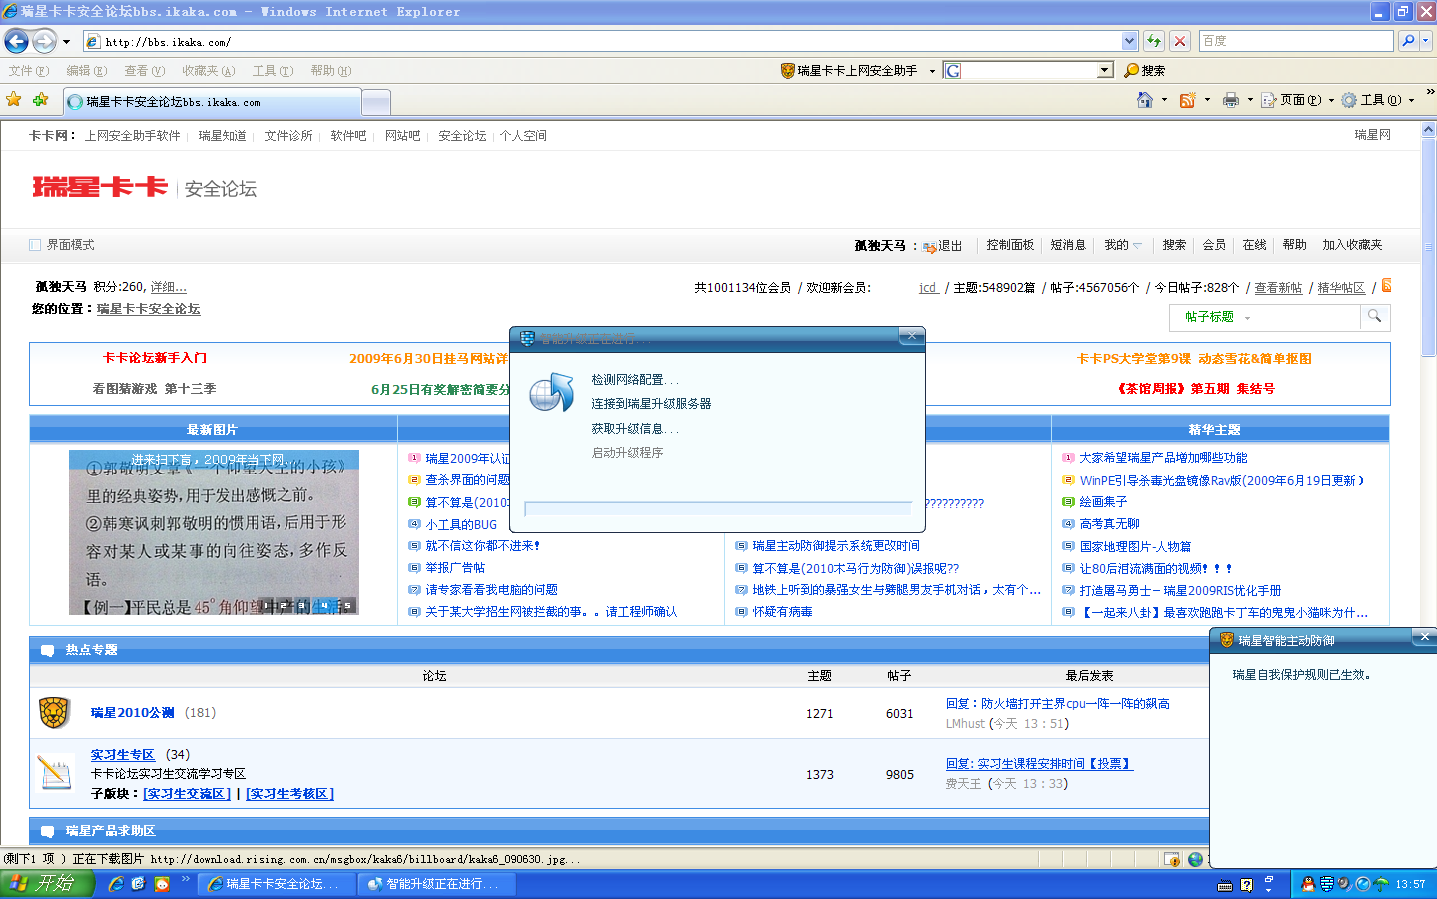Expand the 工具 toolbar dropdown on the right
Viewport: 1437px width, 899px height.
point(1411,100)
